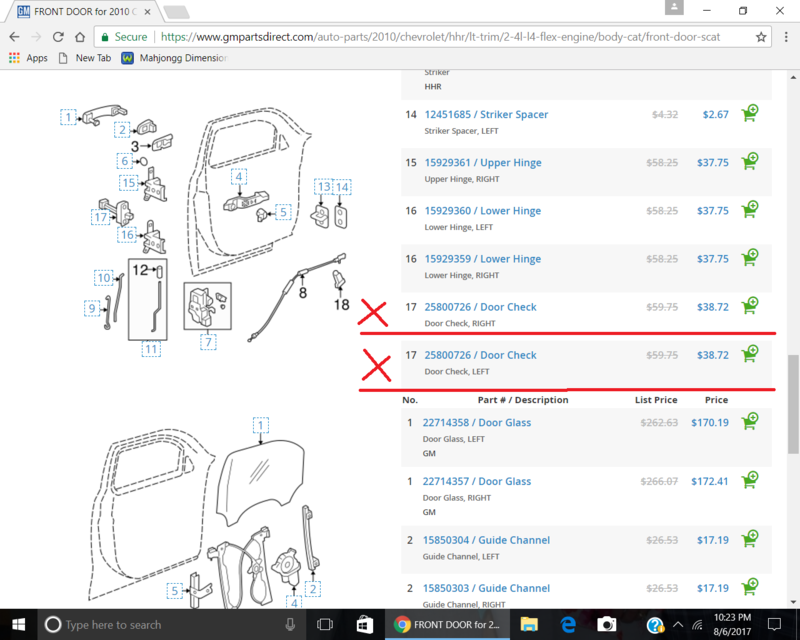Close the FRONT DOOR browser tab
This screenshot has height=640, width=800.
(x=147, y=11)
